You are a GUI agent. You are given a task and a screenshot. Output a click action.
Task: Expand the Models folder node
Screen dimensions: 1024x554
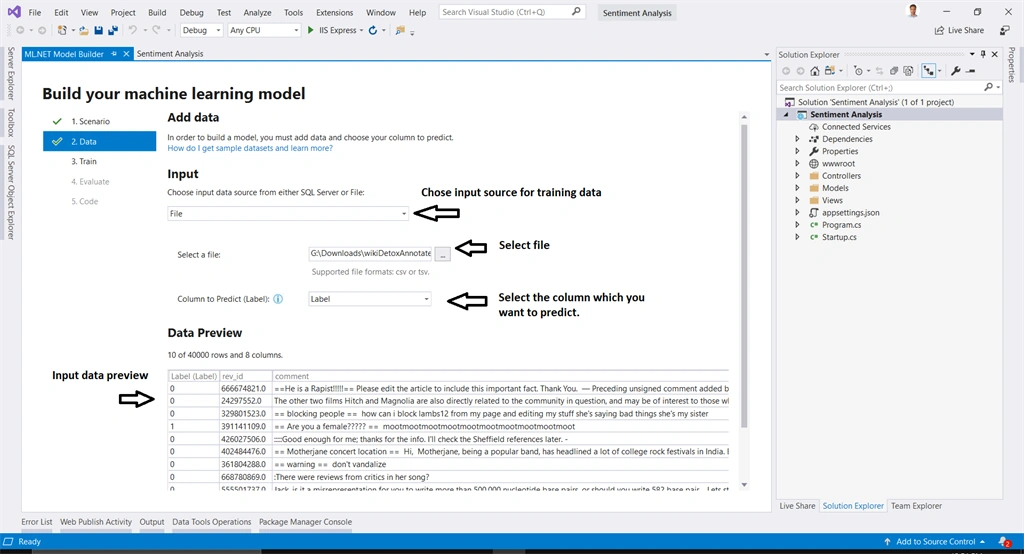pyautogui.click(x=797, y=188)
